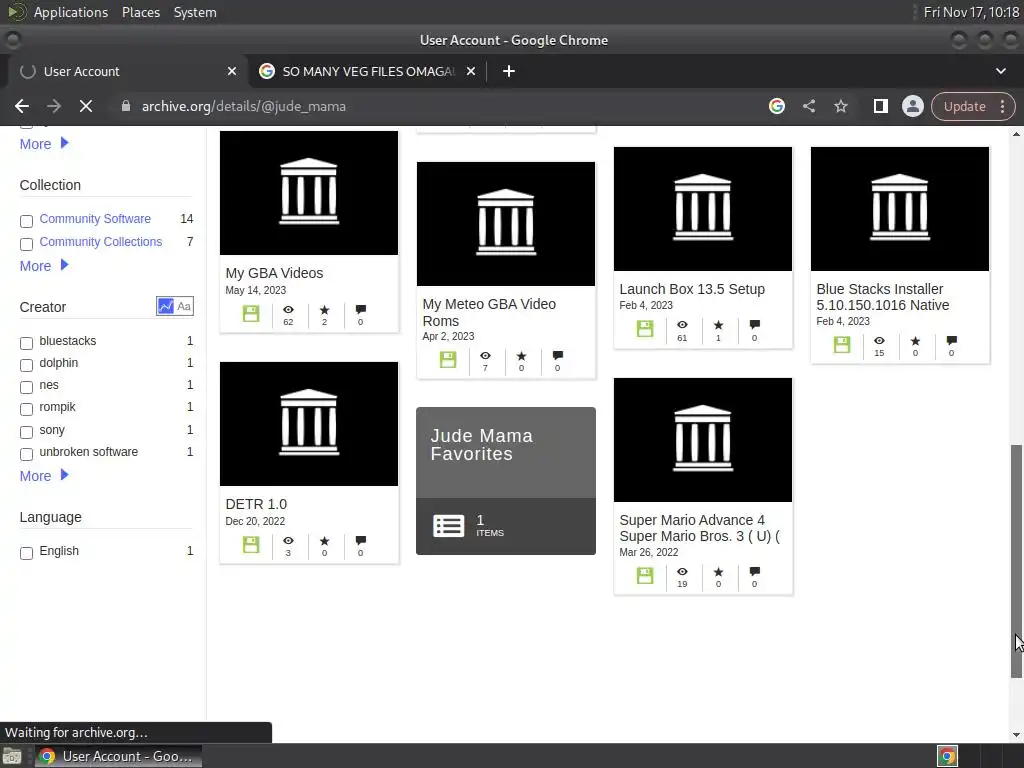Open the Super Mario Advance 4 thumbnail
The image size is (1024, 768).
(x=703, y=440)
